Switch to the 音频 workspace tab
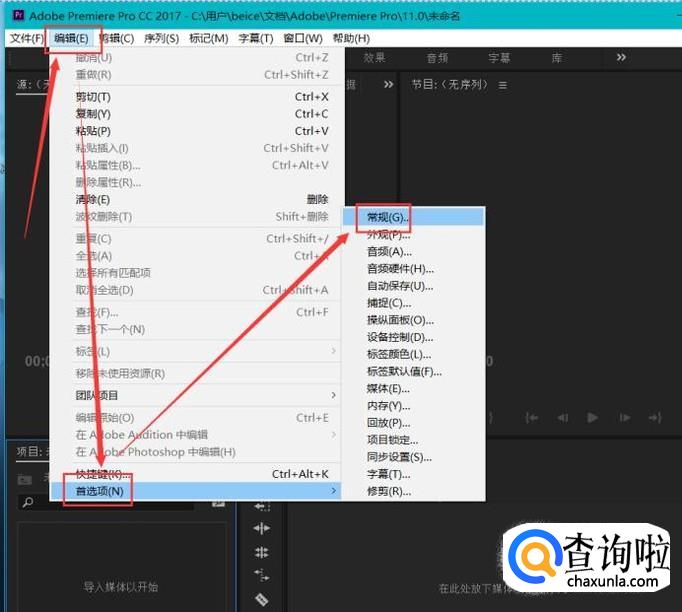Viewport: 682px width, 612px height. click(437, 58)
